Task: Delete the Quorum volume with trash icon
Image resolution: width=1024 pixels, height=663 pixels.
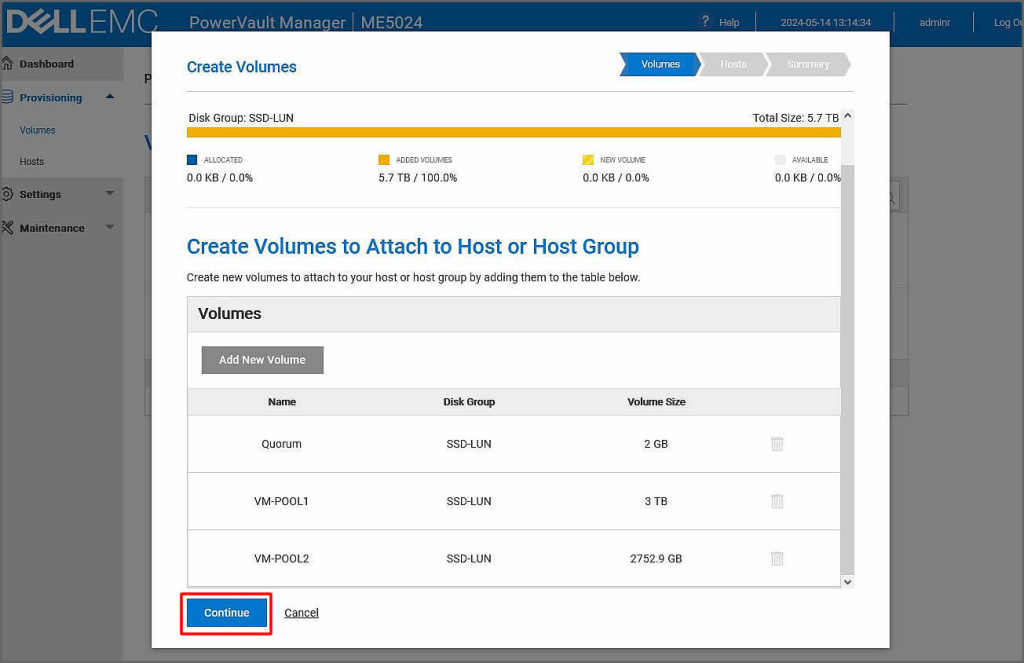Action: 777,444
